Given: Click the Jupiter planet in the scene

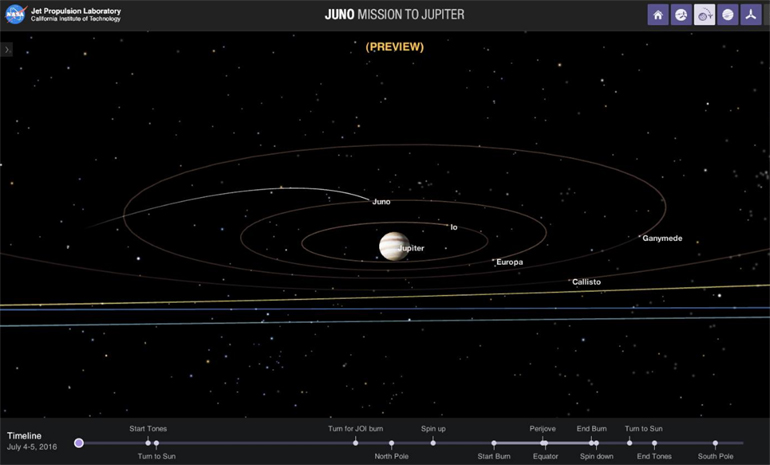Looking at the screenshot, I should [x=392, y=246].
